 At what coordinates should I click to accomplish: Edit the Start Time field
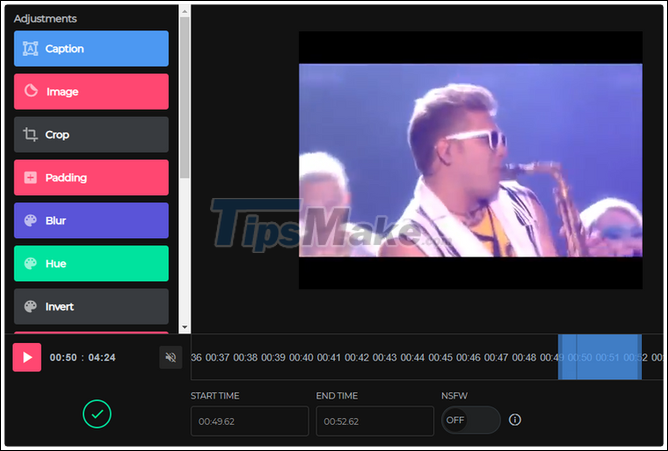pyautogui.click(x=250, y=421)
